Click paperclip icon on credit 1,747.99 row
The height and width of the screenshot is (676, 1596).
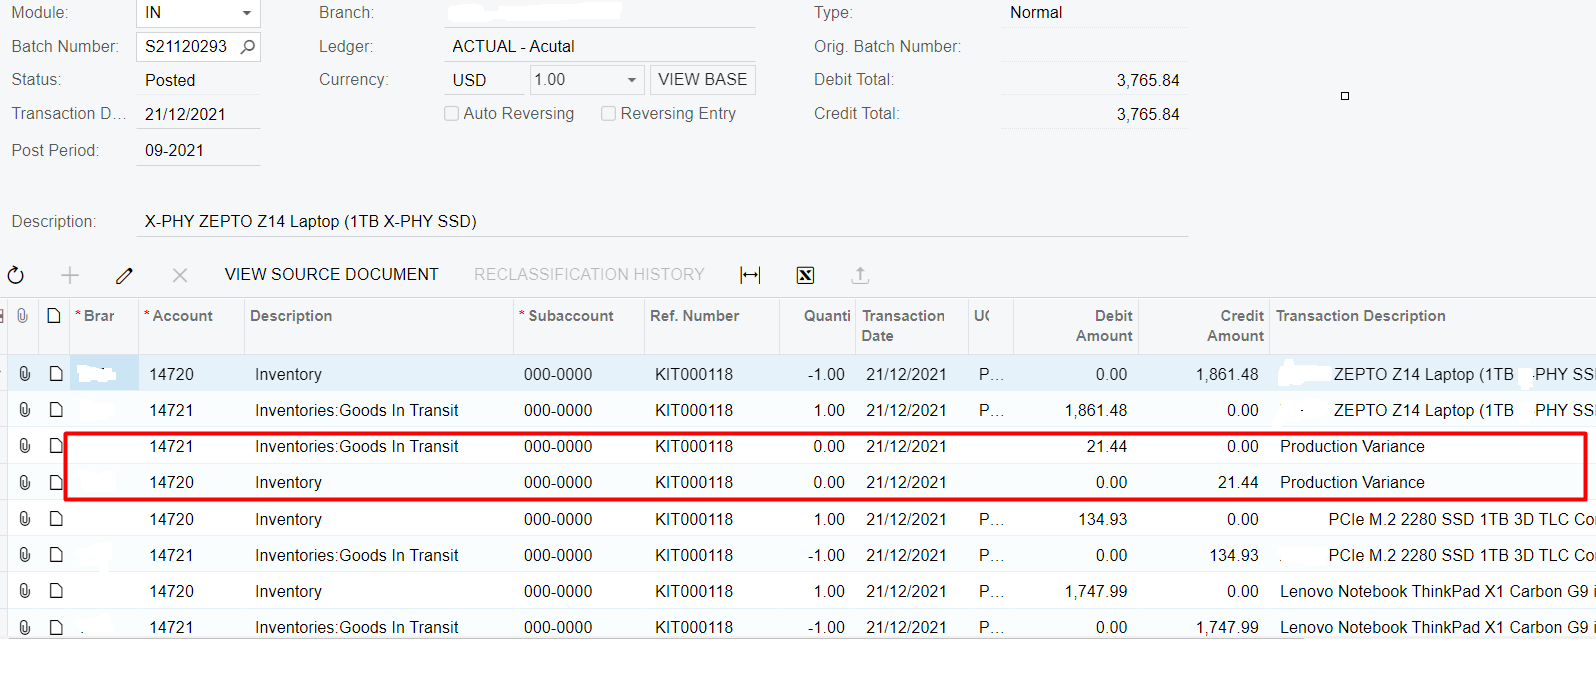click(25, 627)
